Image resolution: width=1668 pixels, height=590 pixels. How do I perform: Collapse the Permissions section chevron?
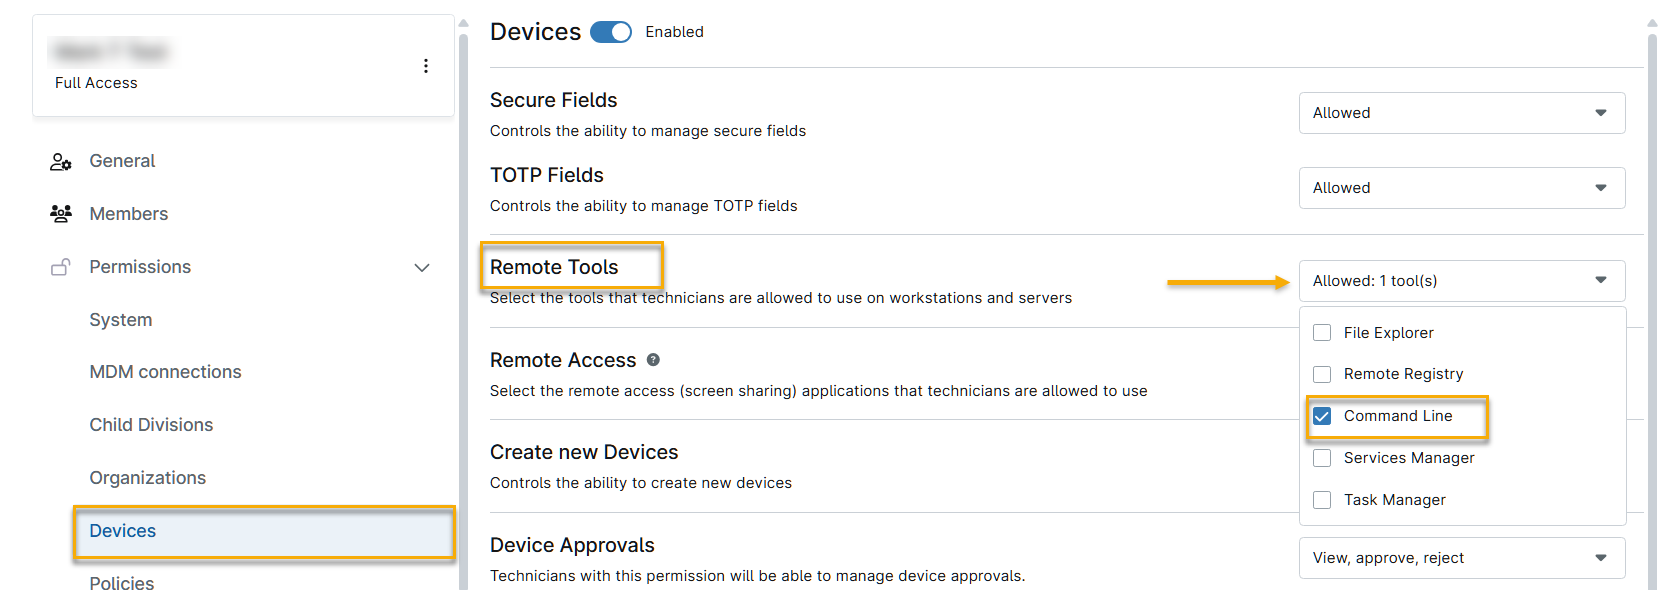coord(422,267)
